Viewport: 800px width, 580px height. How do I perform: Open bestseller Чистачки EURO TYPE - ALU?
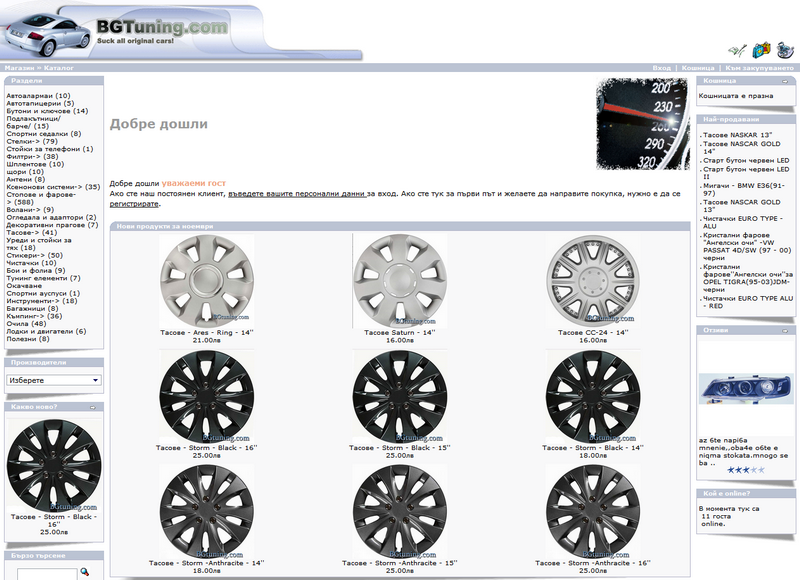(742, 222)
